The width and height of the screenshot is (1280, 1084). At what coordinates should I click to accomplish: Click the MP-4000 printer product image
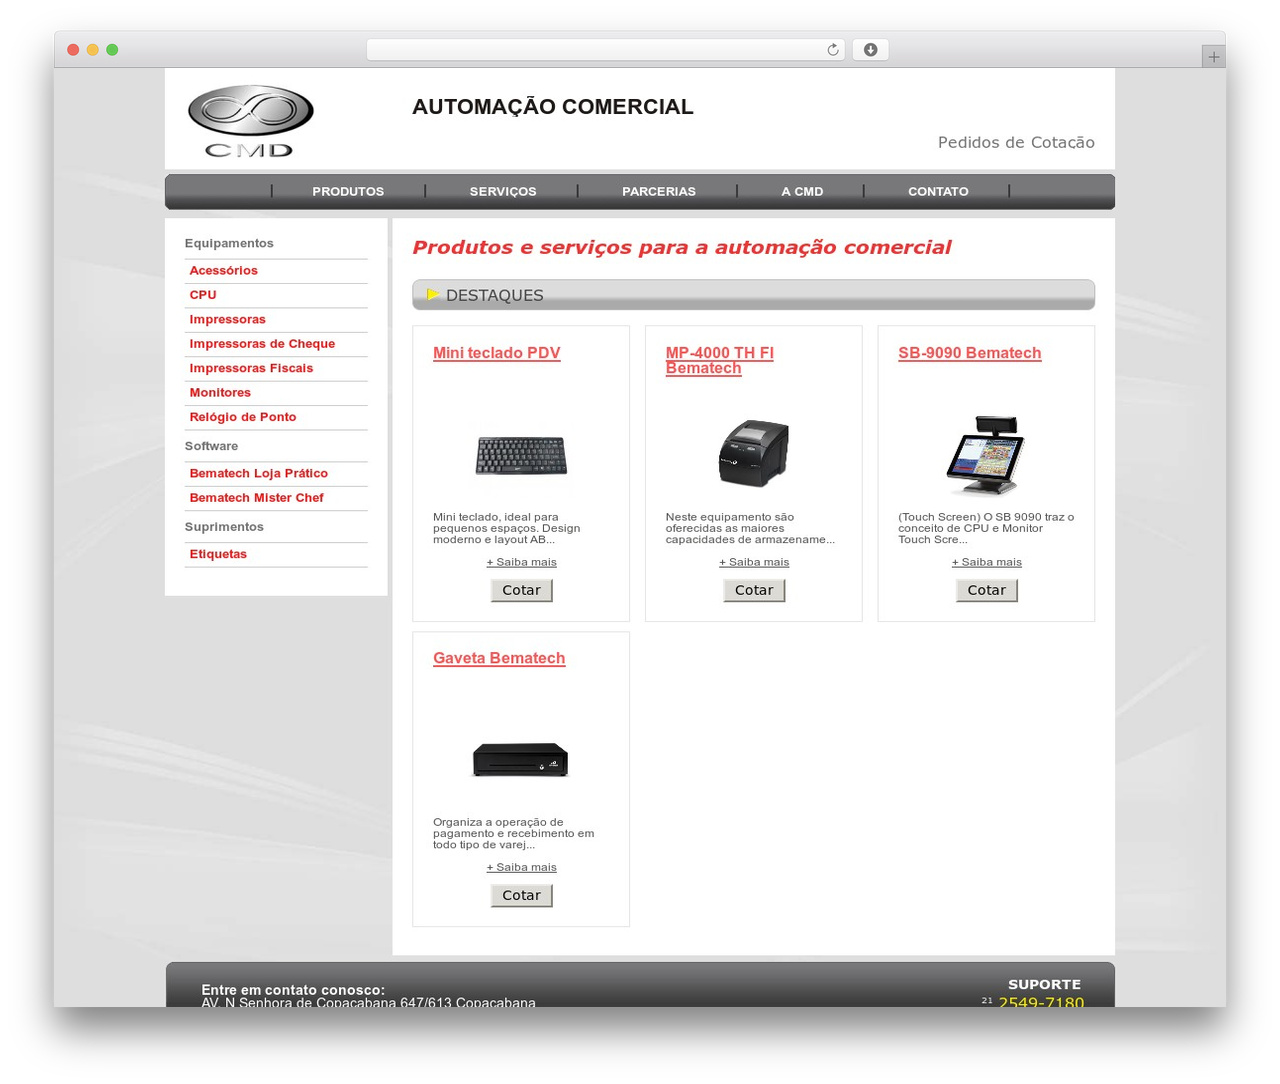point(754,453)
